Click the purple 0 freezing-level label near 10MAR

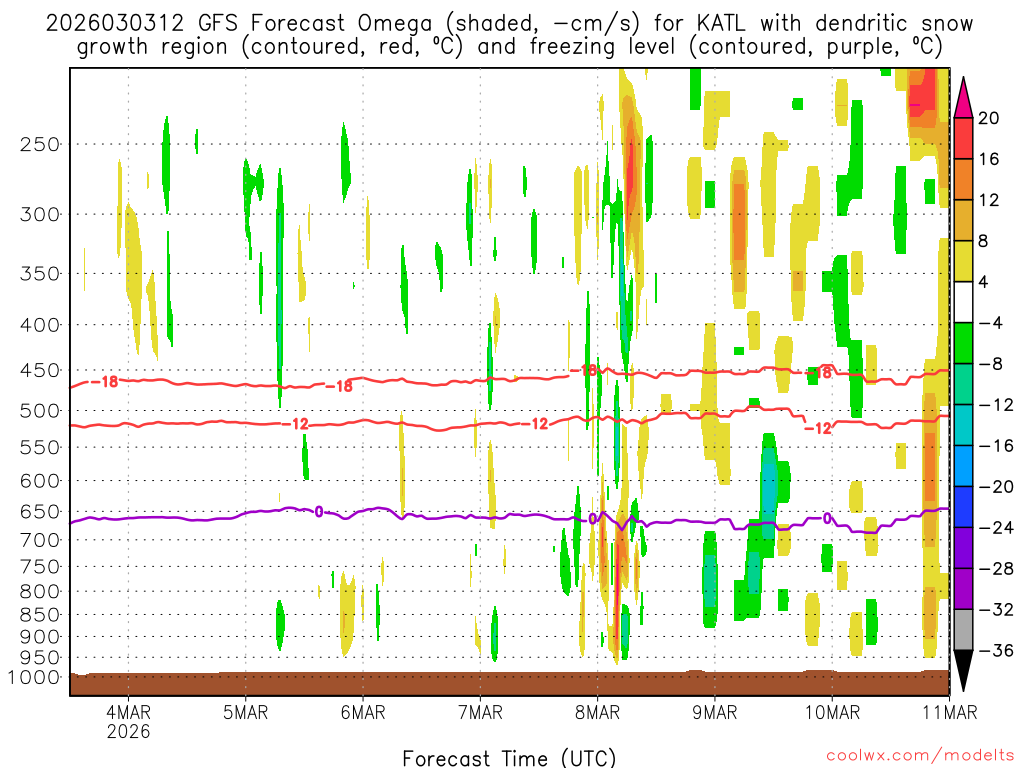[x=827, y=519]
